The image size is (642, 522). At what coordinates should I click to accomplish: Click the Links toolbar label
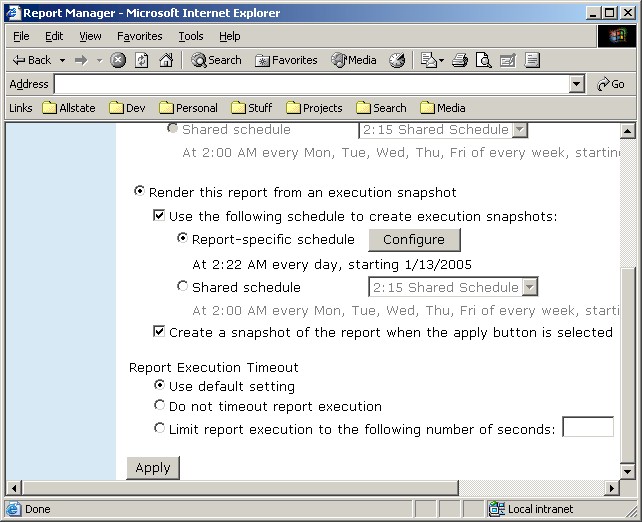coord(20,108)
